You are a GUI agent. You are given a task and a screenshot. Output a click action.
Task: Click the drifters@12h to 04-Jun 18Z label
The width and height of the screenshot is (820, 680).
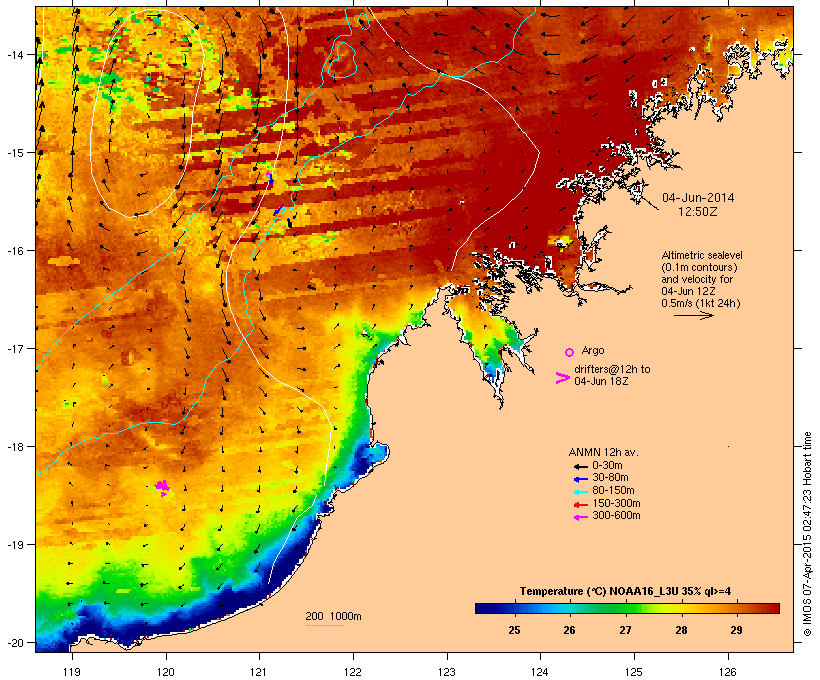pyautogui.click(x=612, y=375)
